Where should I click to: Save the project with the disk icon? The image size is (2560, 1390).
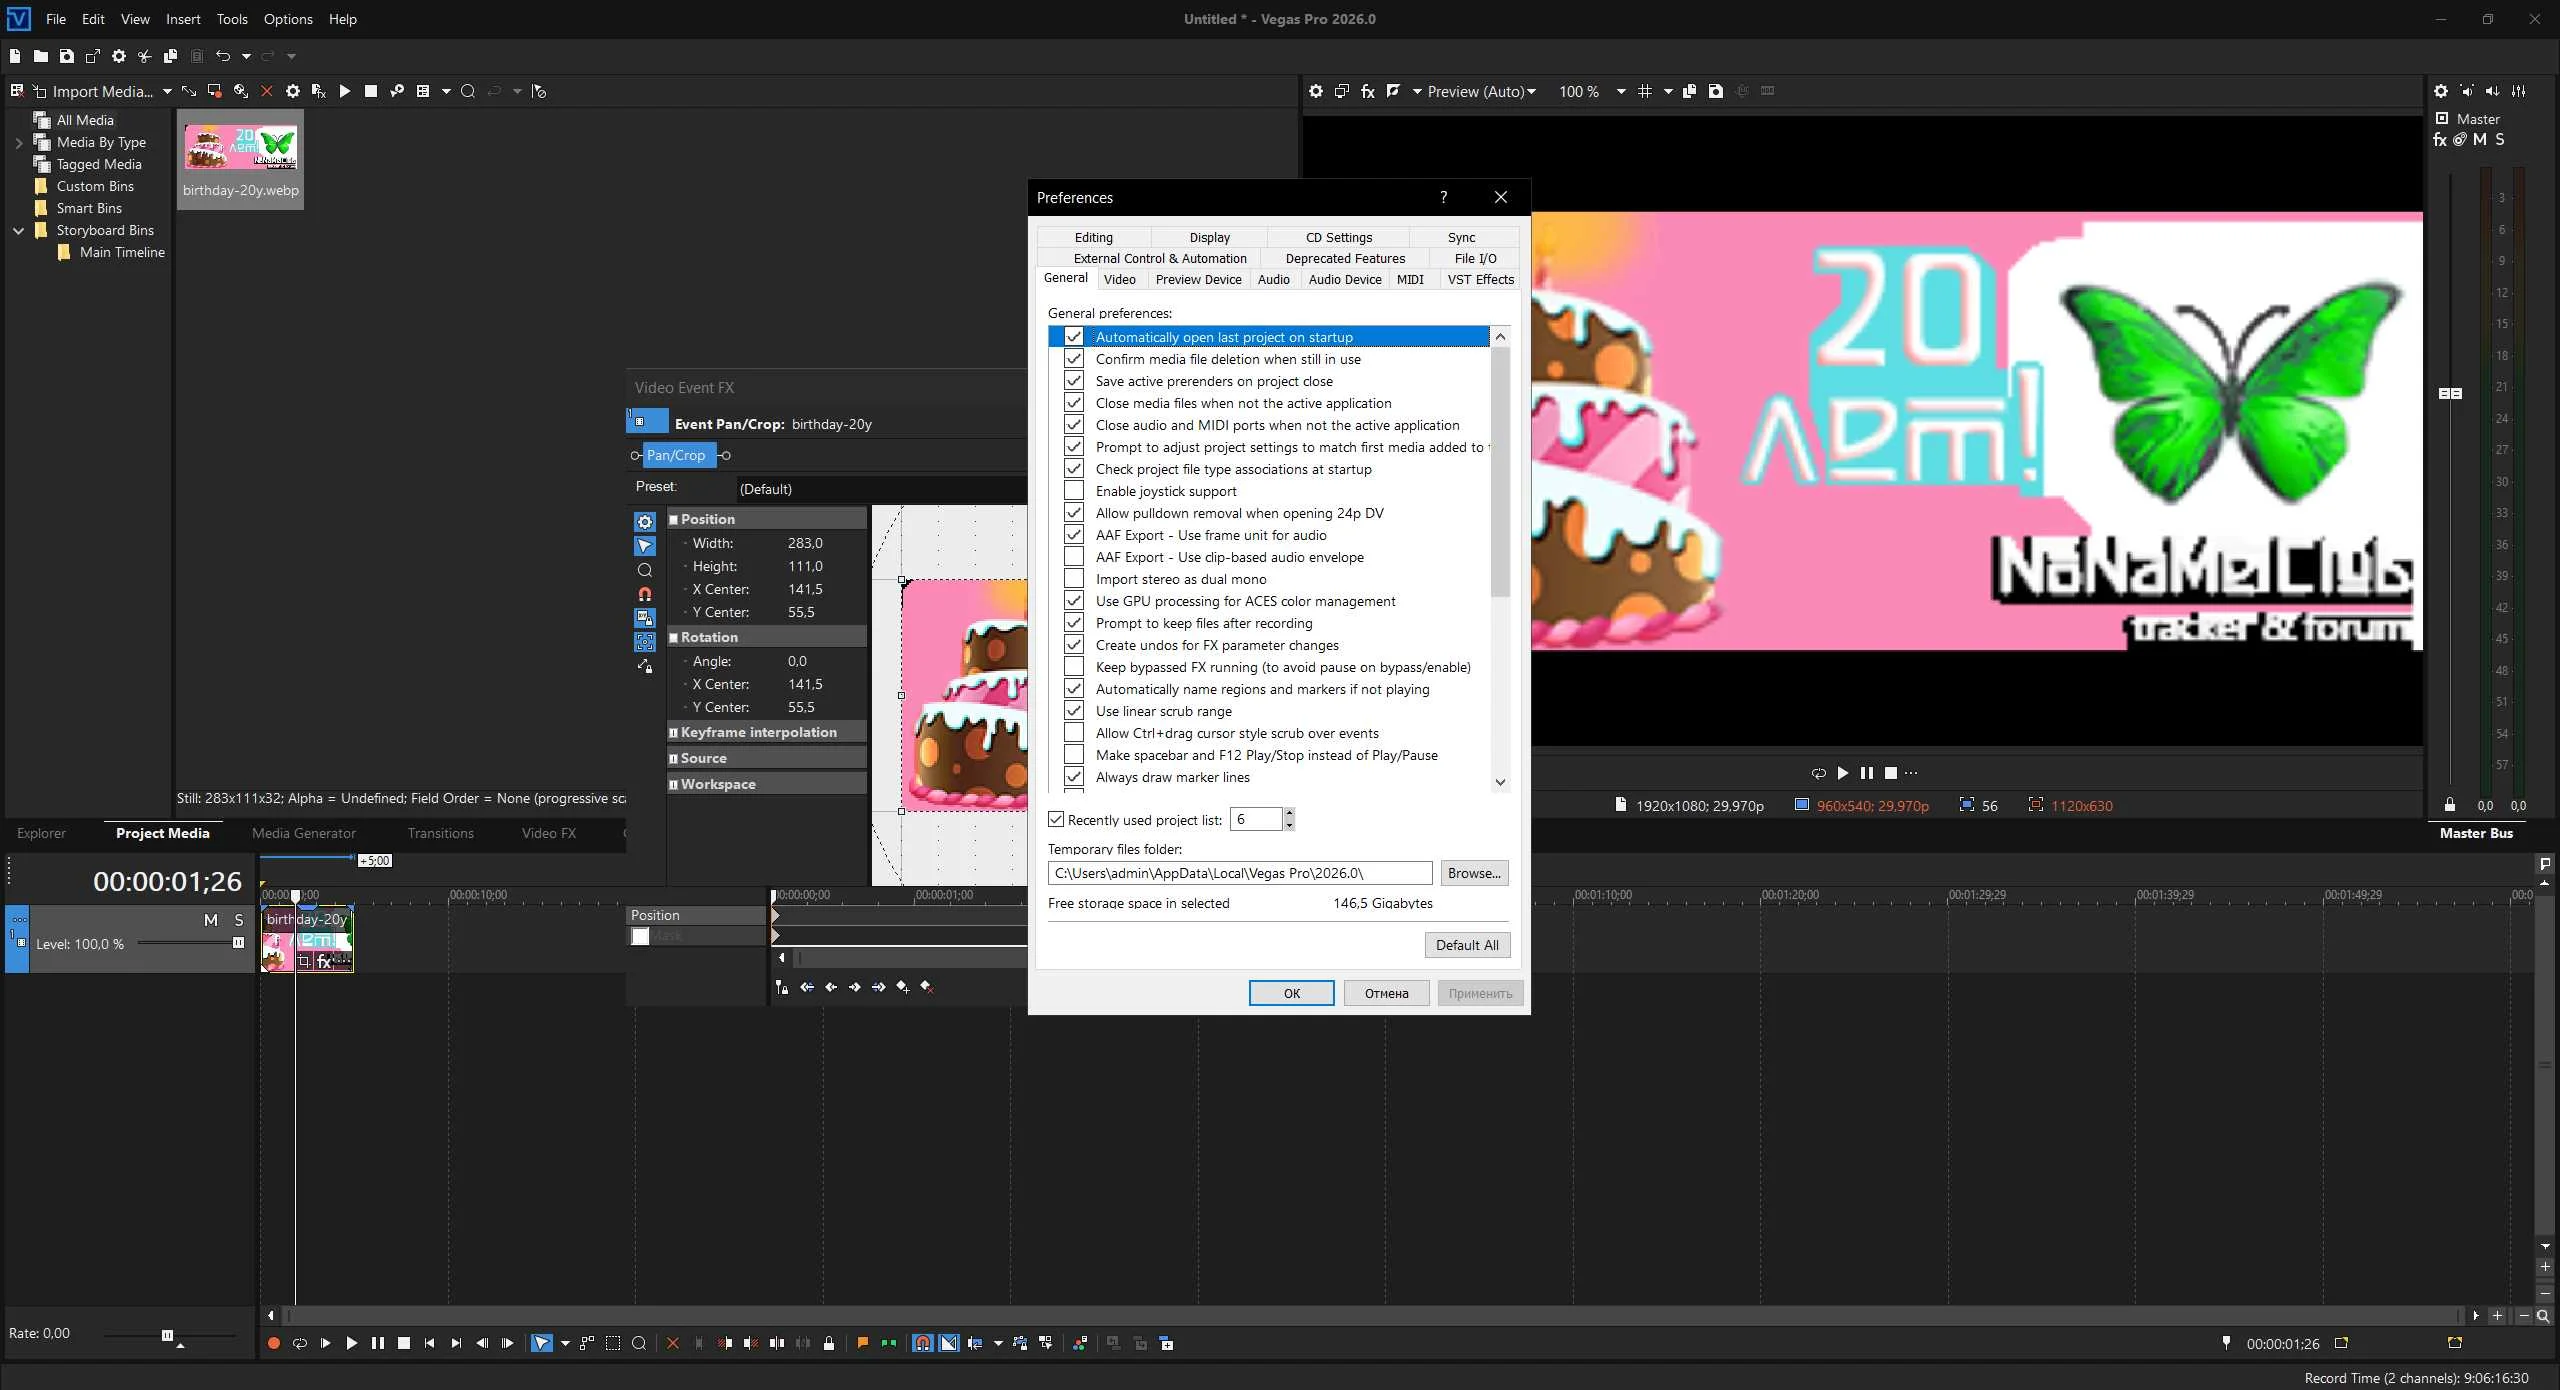[67, 56]
